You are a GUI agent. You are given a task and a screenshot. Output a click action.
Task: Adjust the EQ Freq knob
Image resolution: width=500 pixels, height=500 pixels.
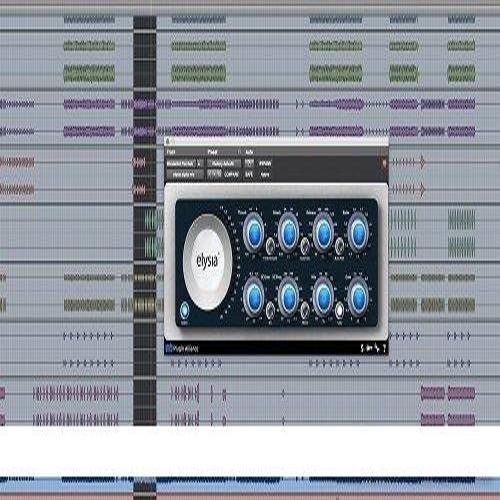pos(288,297)
